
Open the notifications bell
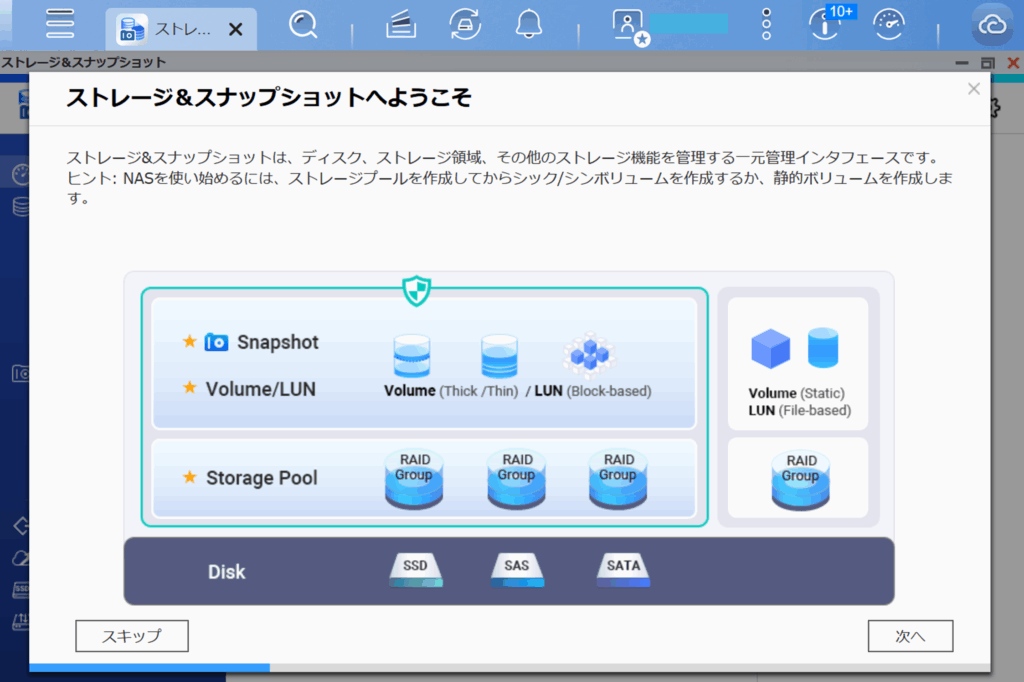pyautogui.click(x=529, y=24)
